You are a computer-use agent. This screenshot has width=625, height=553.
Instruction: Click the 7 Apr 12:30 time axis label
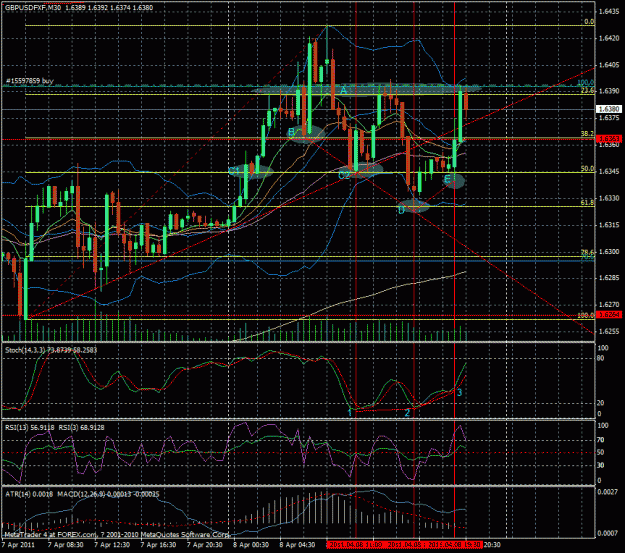point(112,545)
